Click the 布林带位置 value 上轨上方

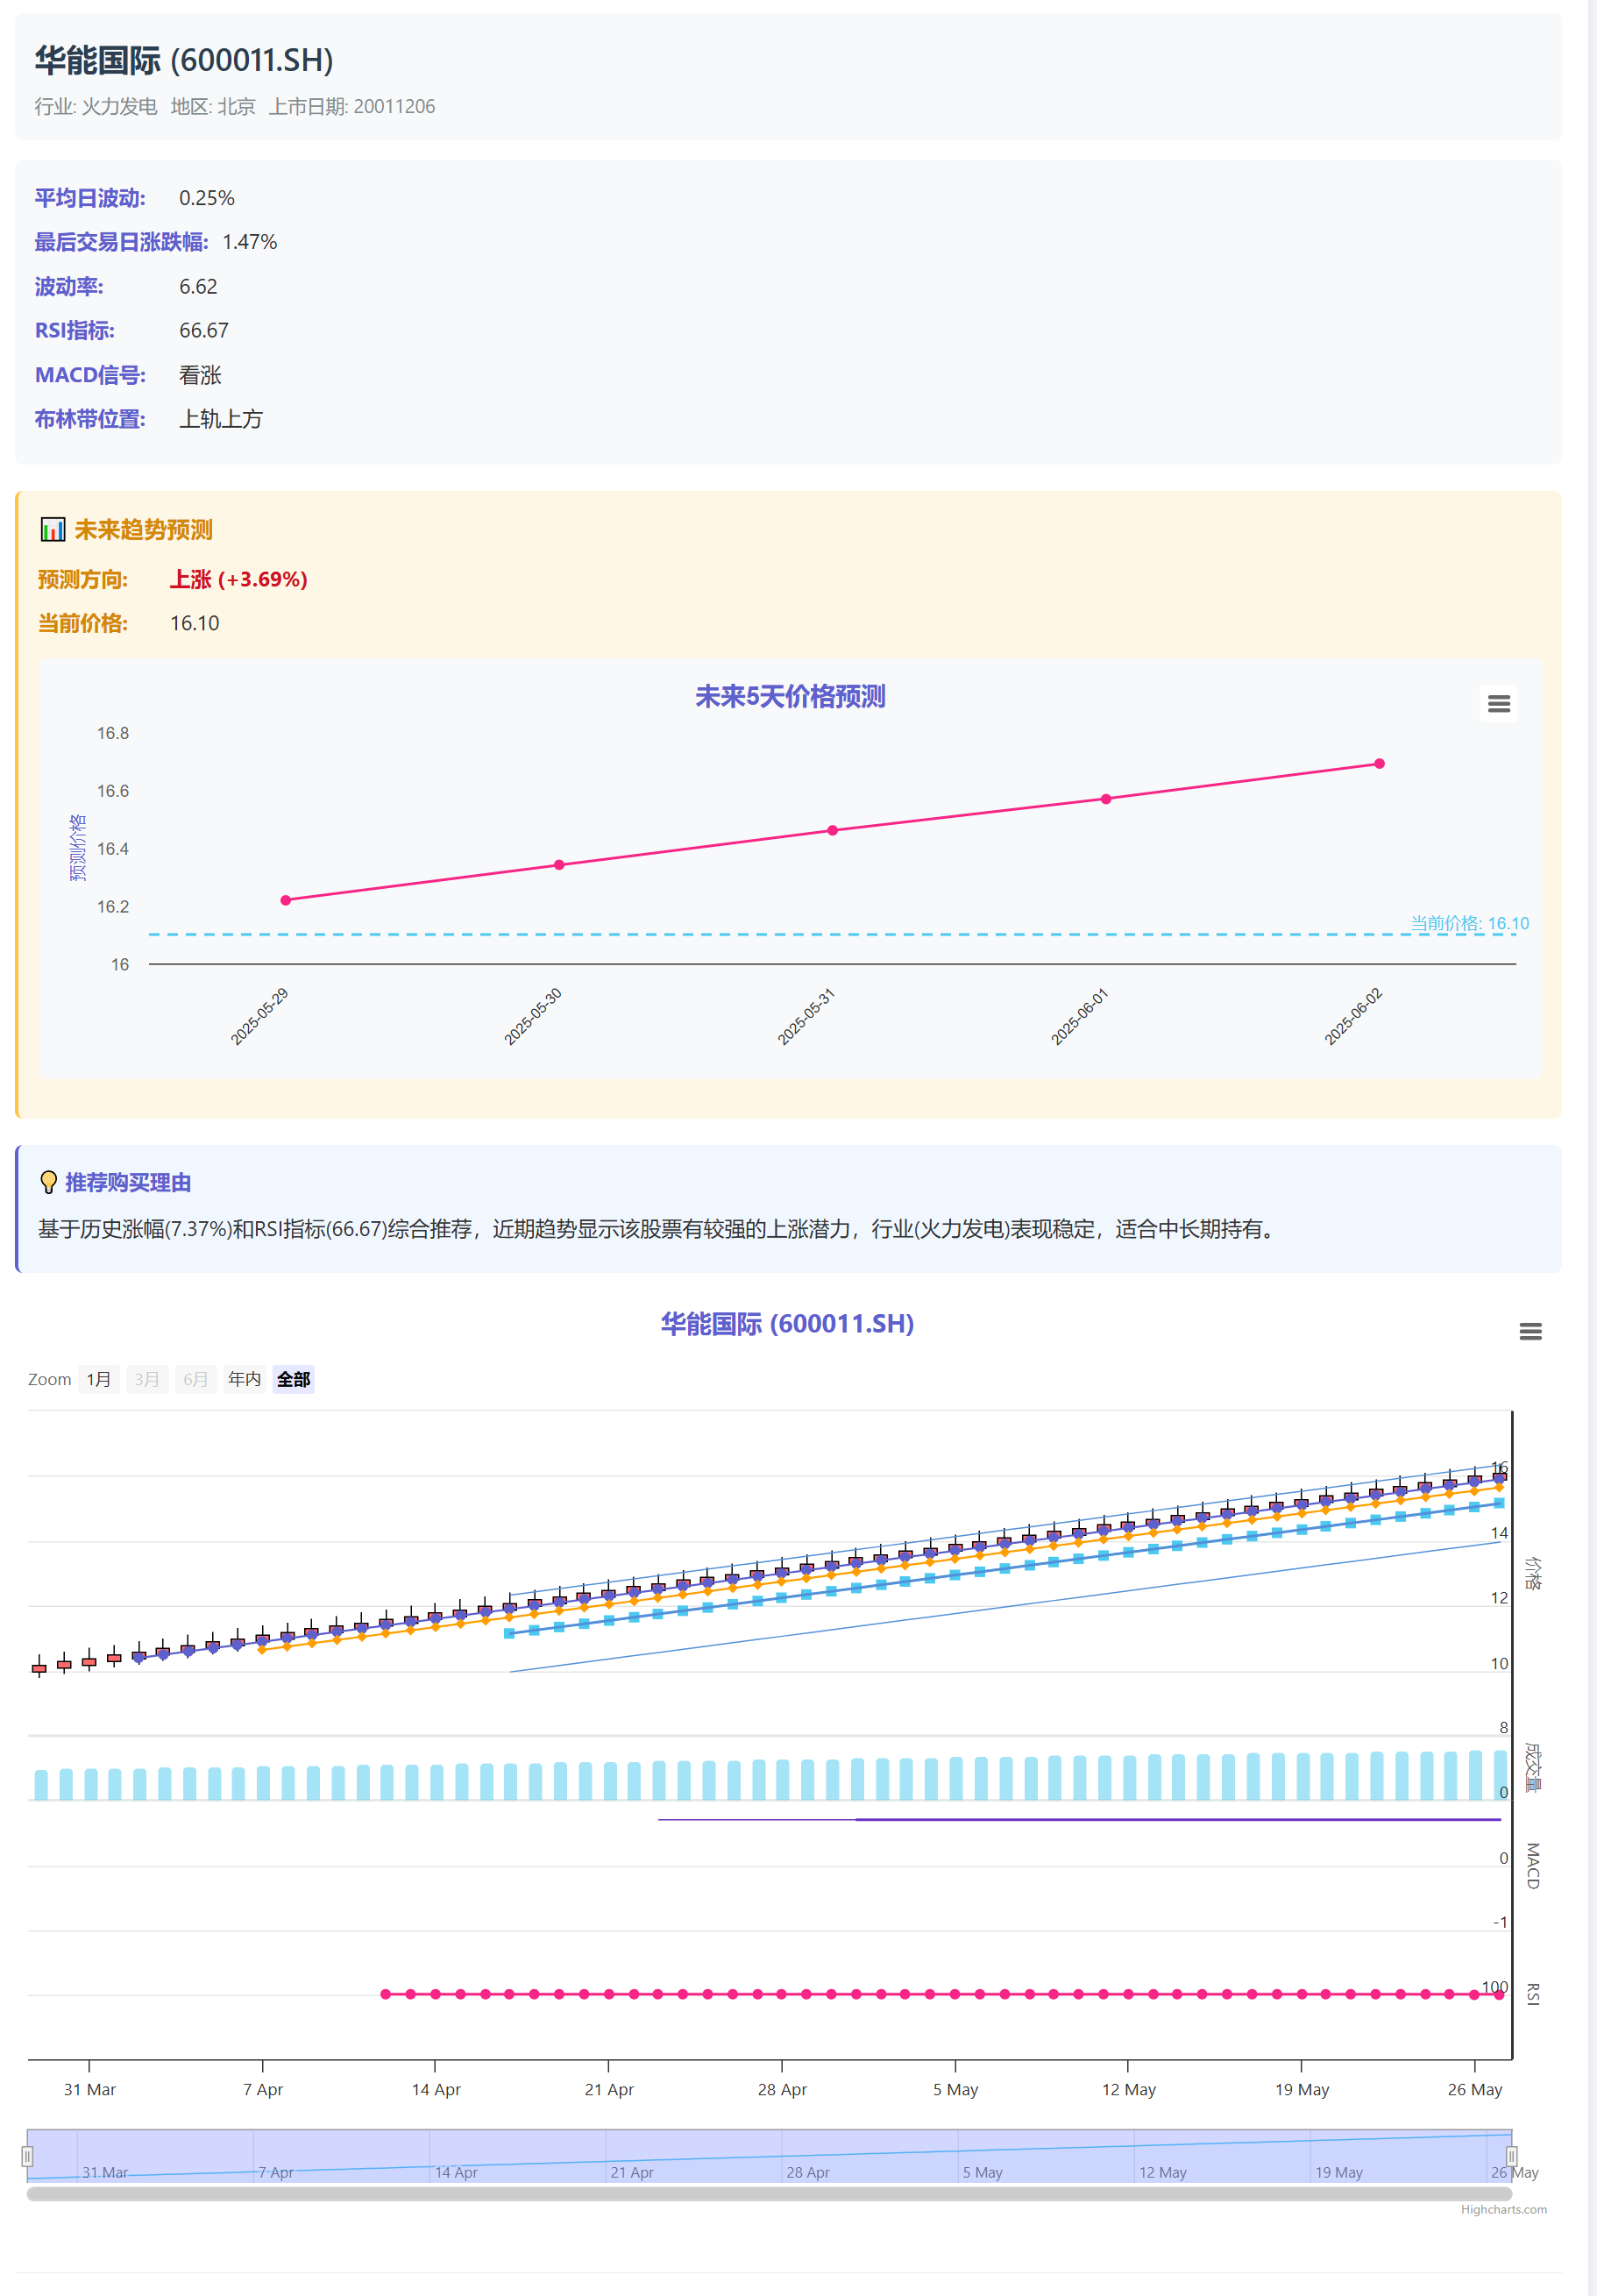[x=221, y=419]
